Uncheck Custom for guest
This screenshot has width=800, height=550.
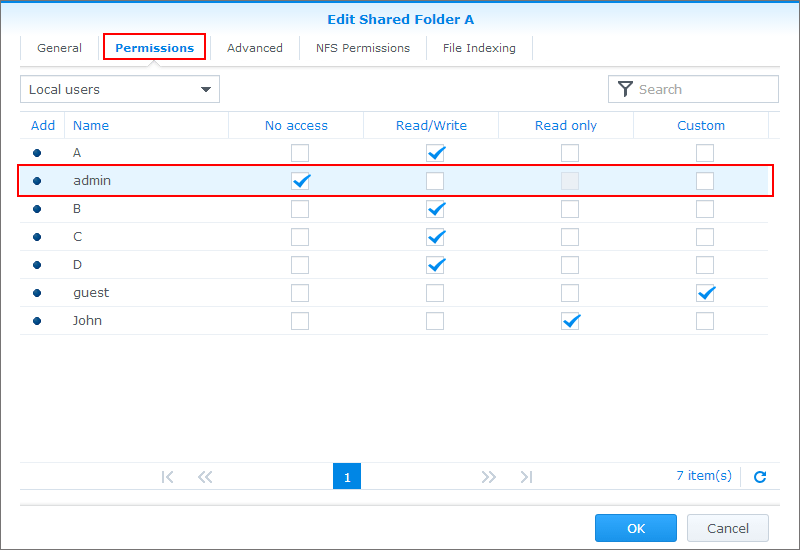[x=705, y=293]
